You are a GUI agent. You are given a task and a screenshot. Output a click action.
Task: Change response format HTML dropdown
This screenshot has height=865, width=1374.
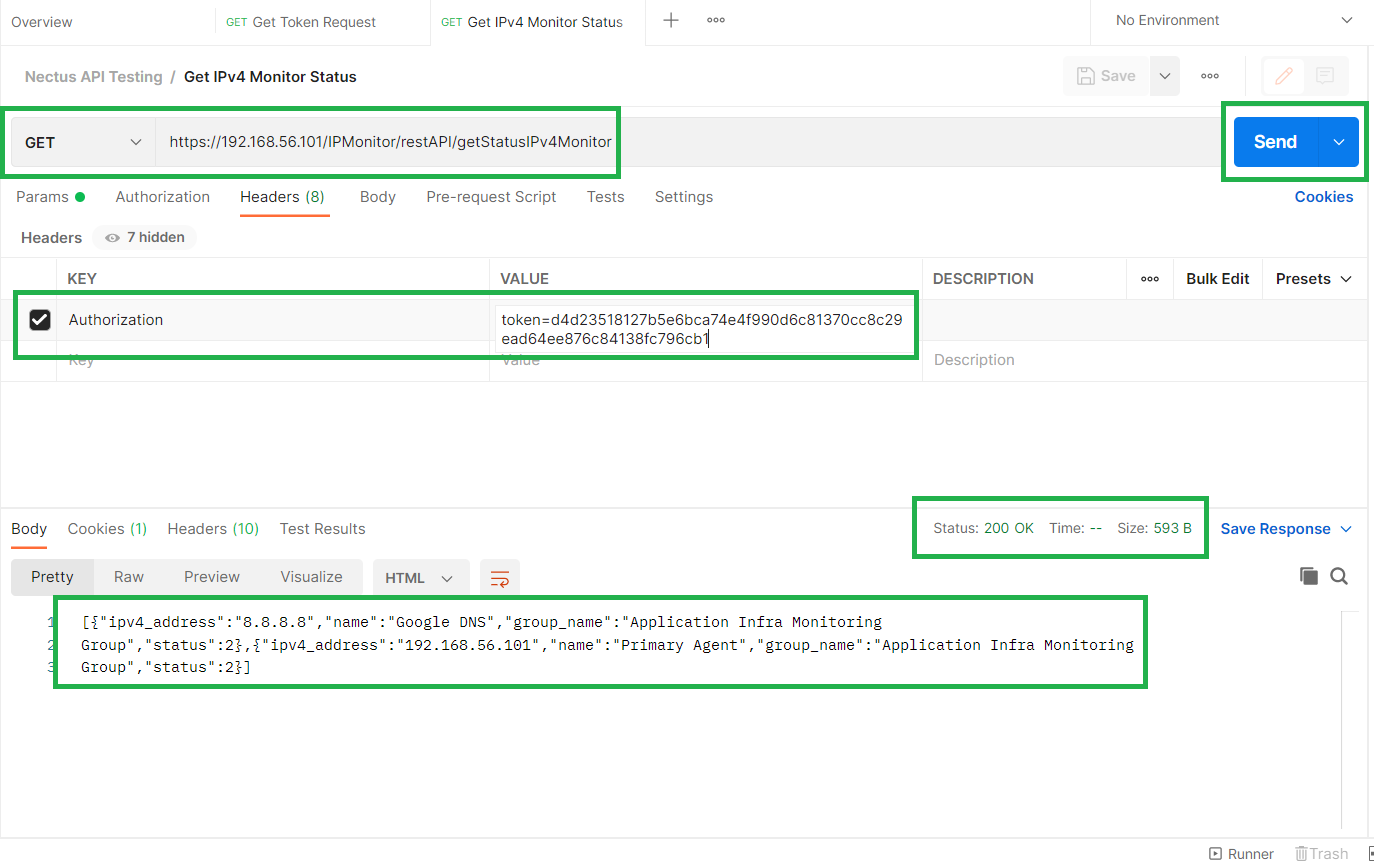coord(420,578)
